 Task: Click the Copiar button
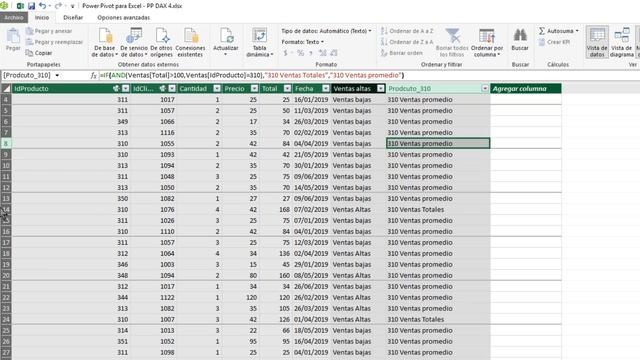39,53
